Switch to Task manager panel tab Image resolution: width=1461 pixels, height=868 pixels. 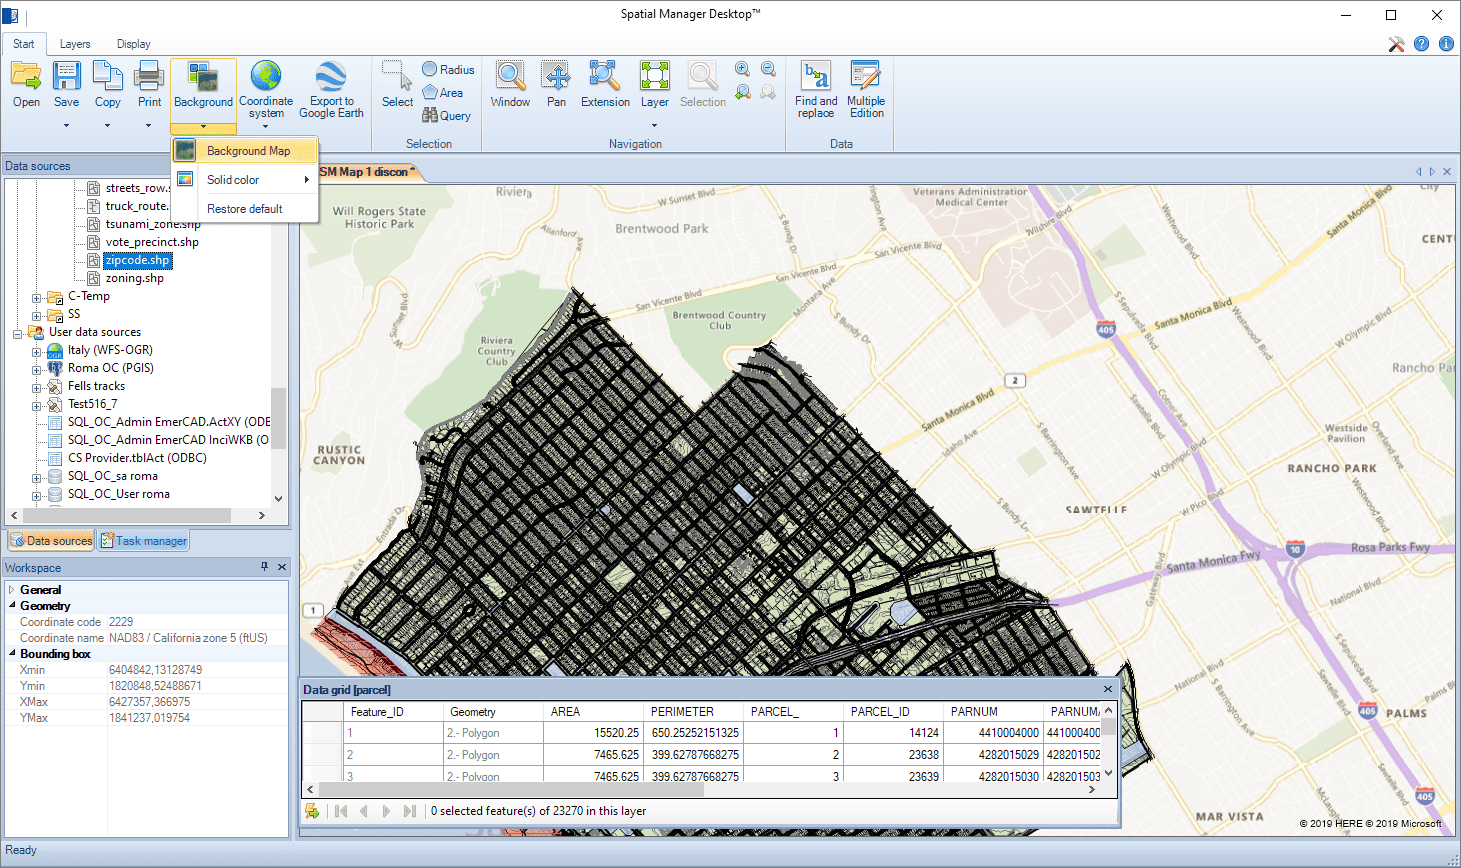(x=144, y=541)
